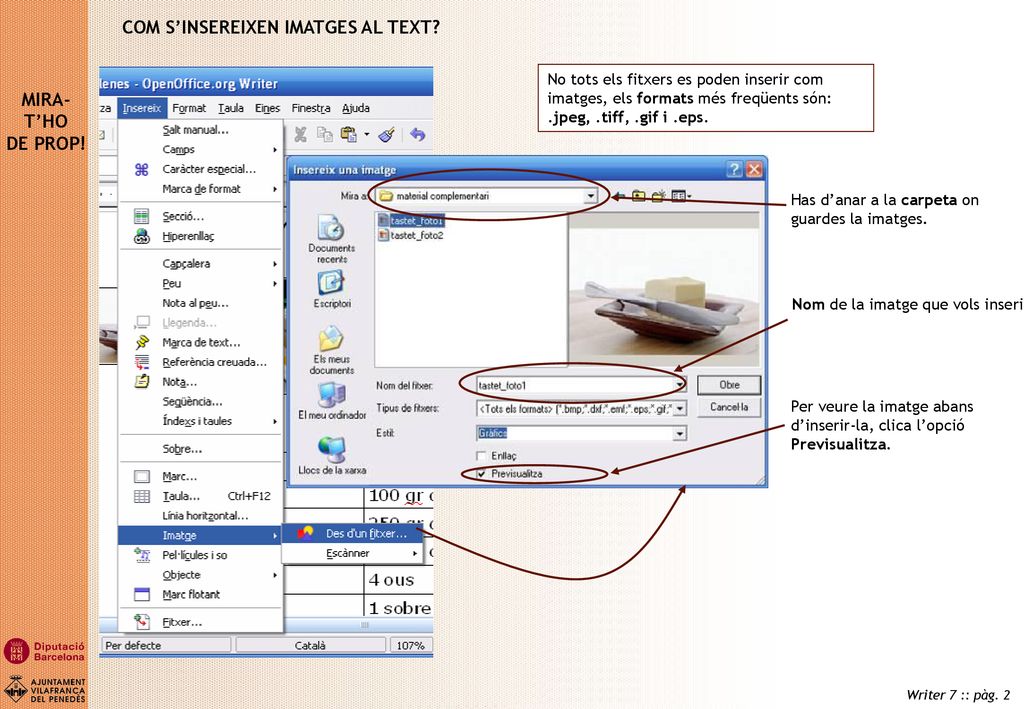Choose Salt manual from Insereix menu
Image resolution: width=1024 pixels, height=709 pixels.
(200, 130)
